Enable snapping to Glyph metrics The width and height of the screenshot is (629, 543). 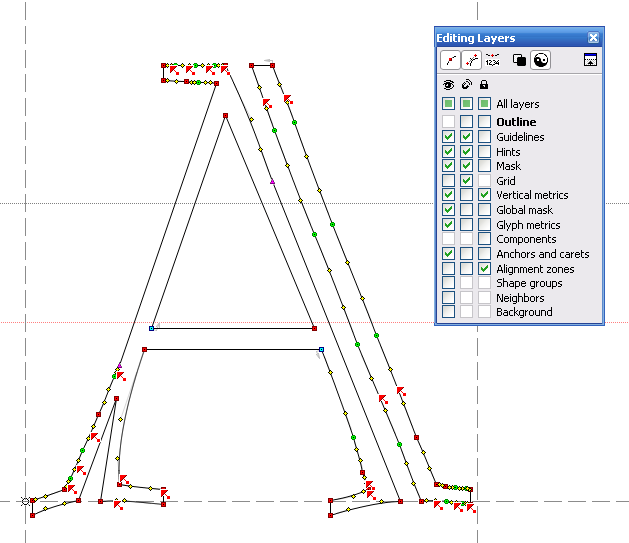[466, 225]
